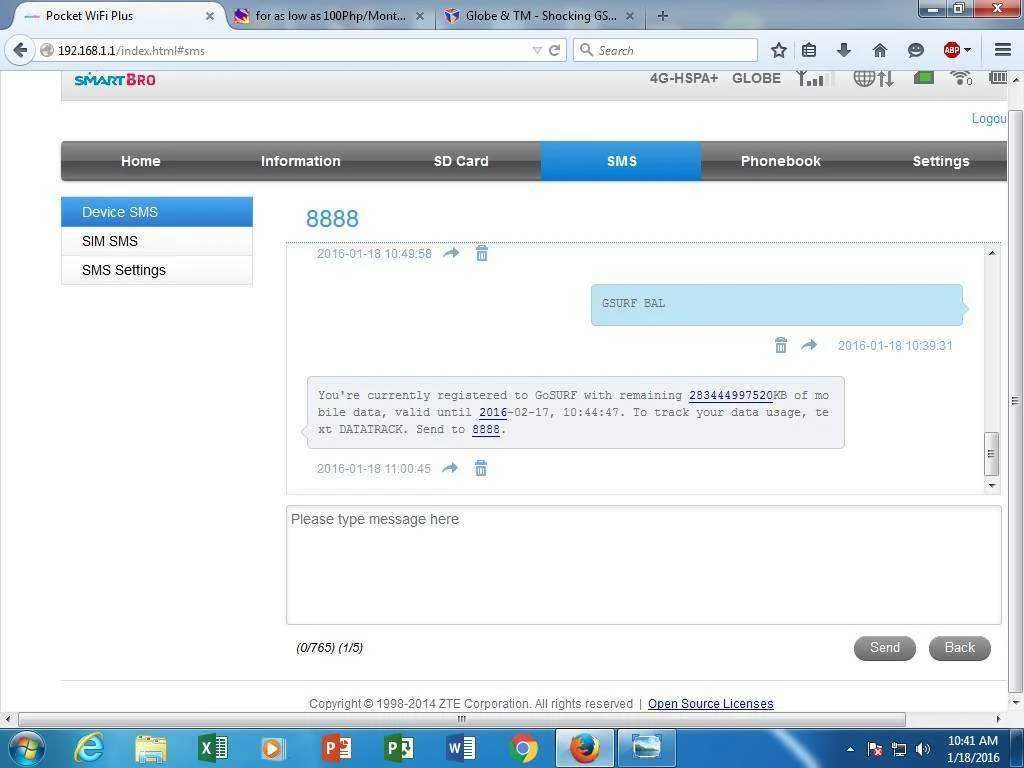Click the address bar URL

pyautogui.click(x=287, y=50)
